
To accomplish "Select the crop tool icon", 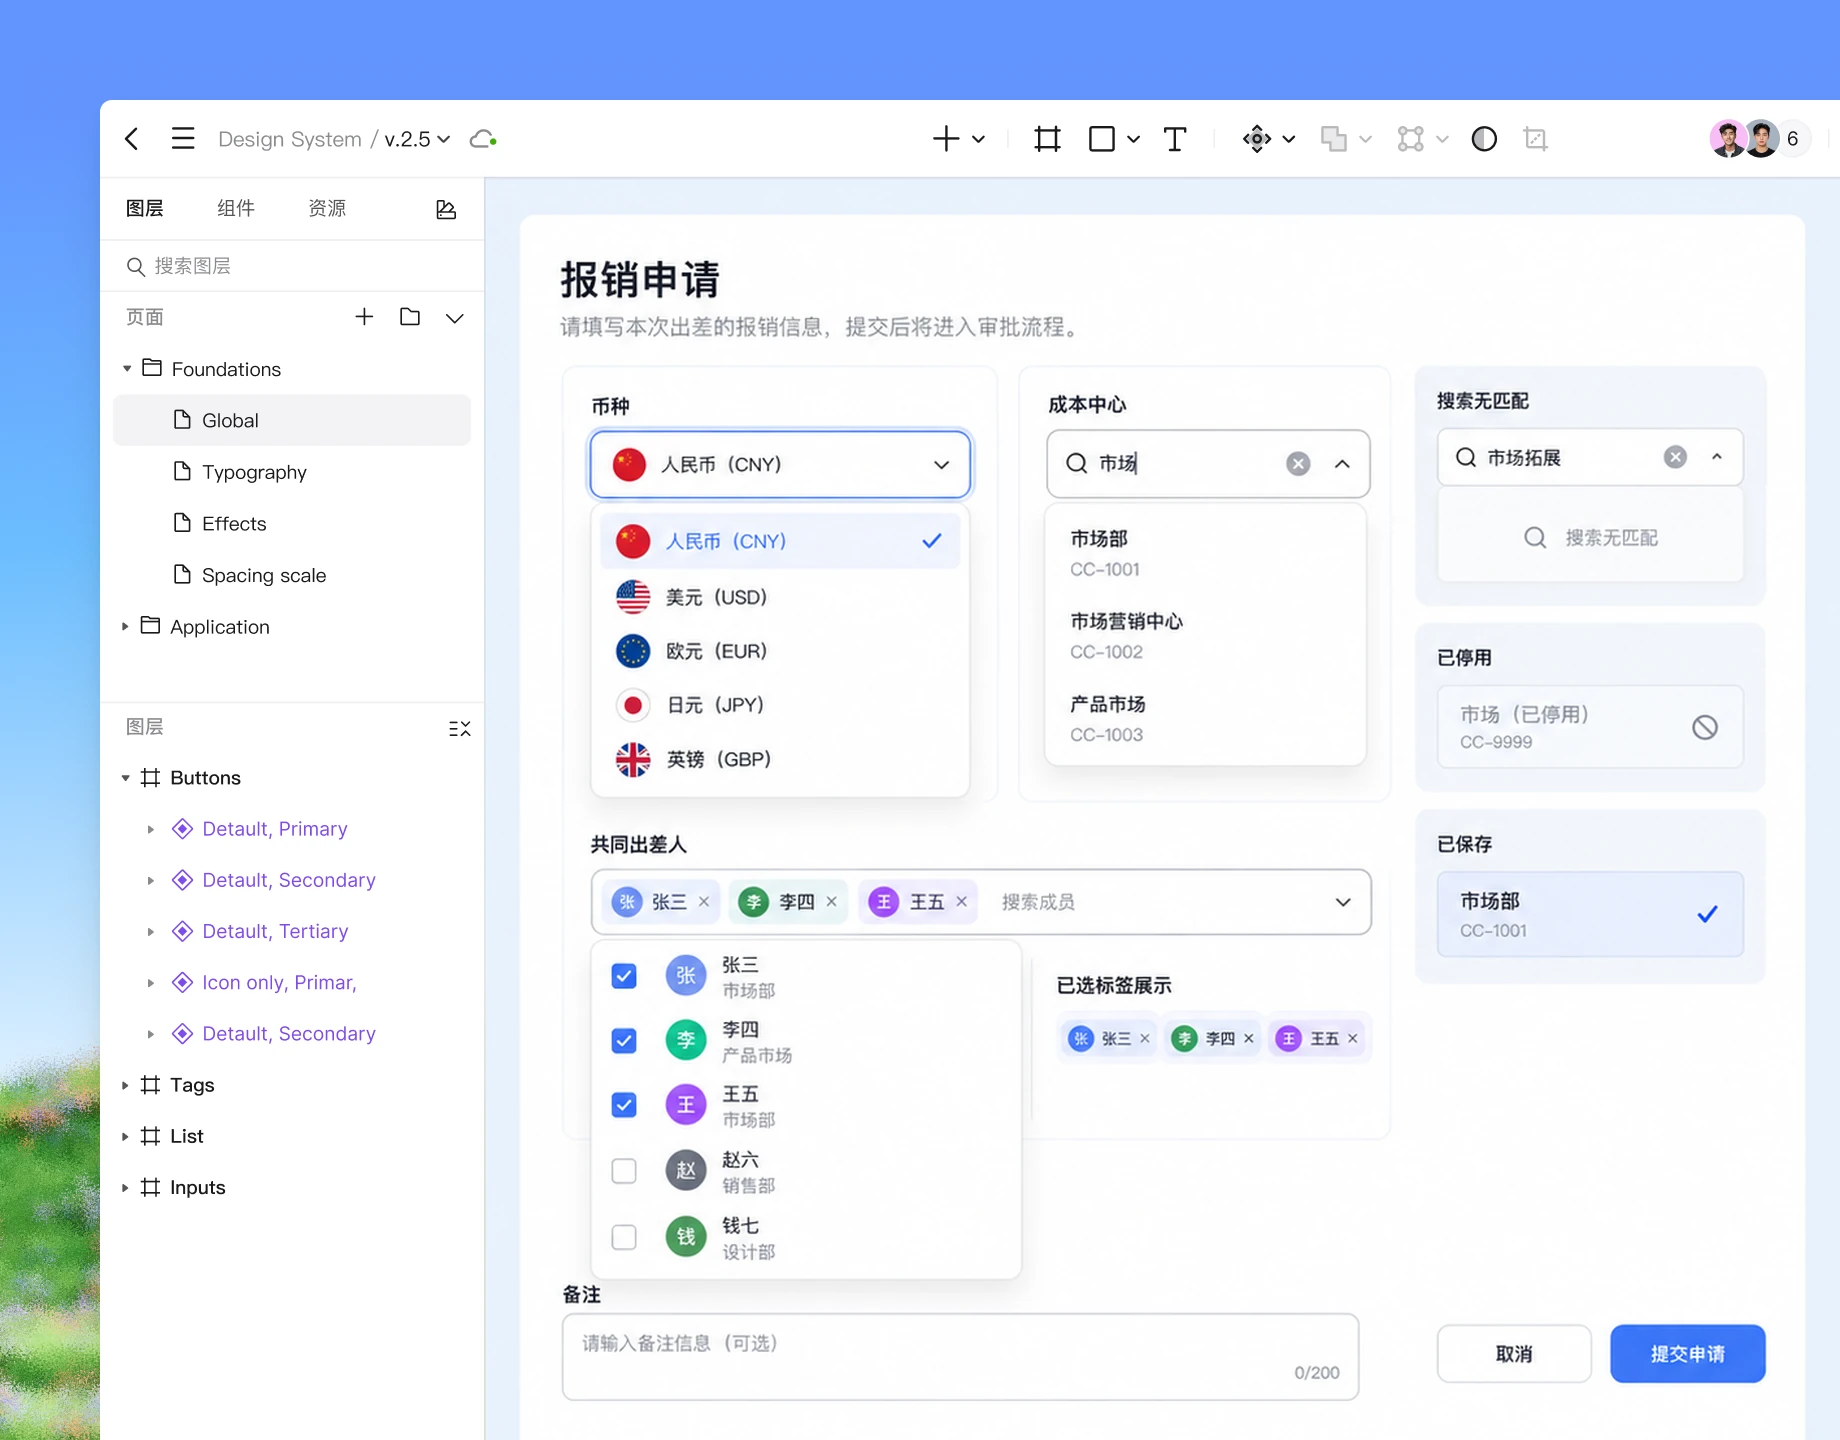I will click(x=1536, y=139).
